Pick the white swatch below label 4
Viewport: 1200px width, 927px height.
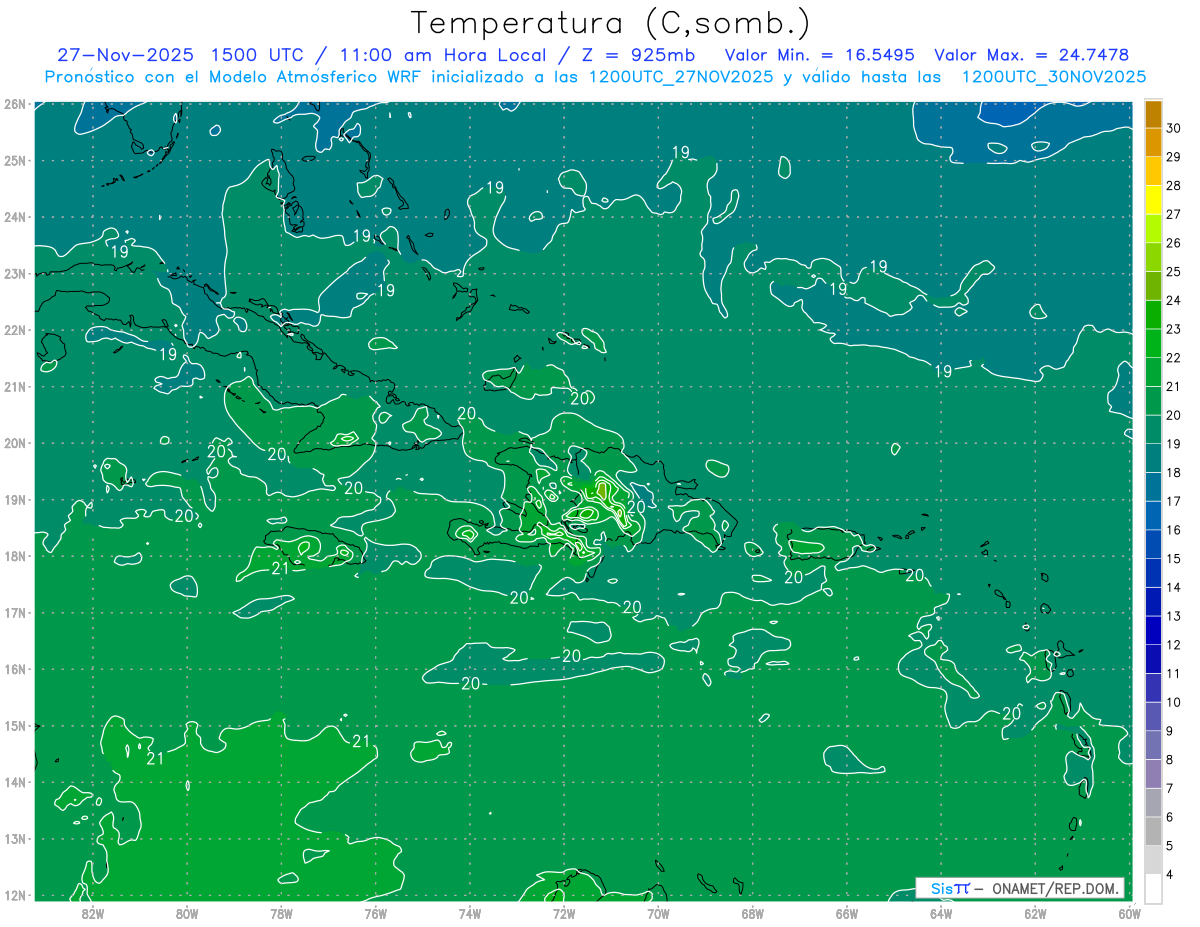pyautogui.click(x=1153, y=888)
